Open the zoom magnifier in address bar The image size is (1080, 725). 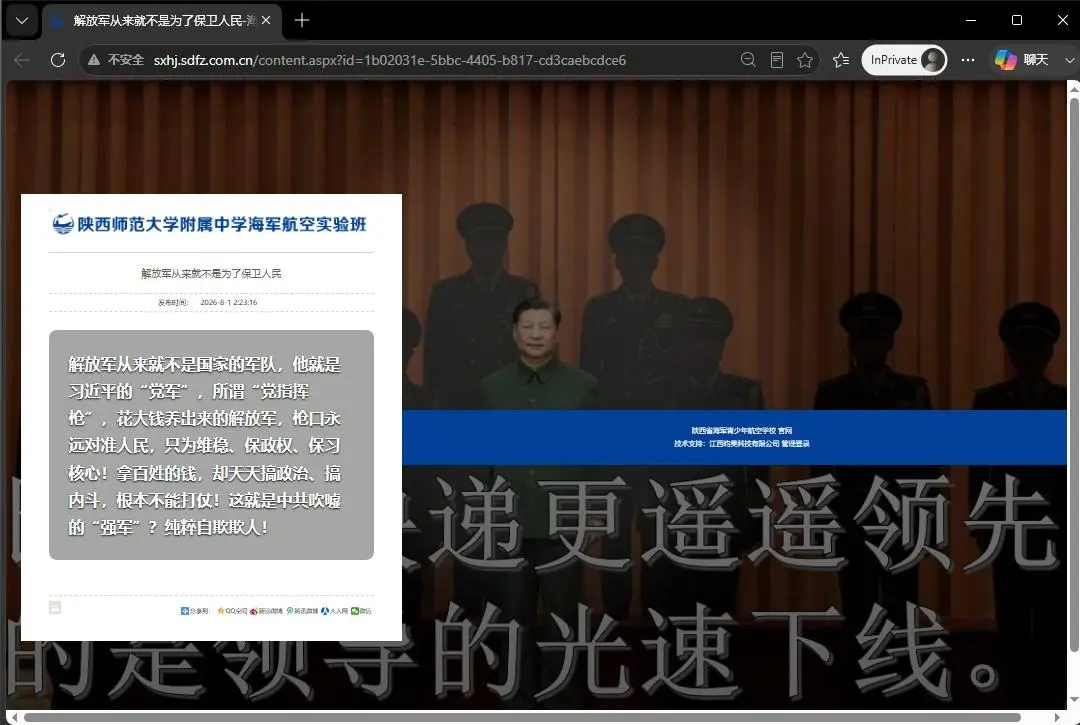(748, 60)
